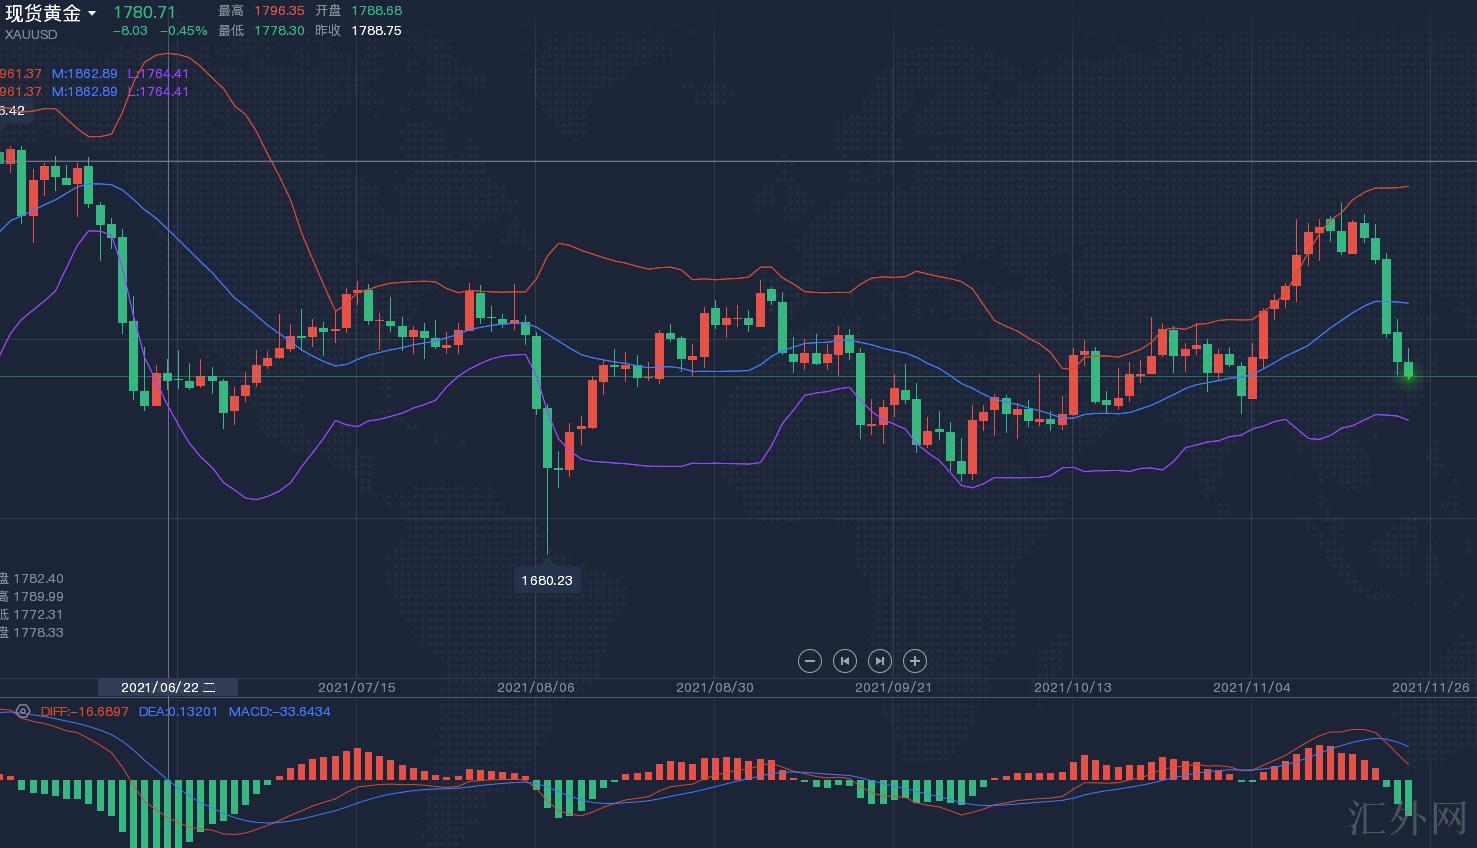Click the highlighted 2021/06/22 date marker
Viewport: 1477px width, 848px height.
pyautogui.click(x=167, y=687)
